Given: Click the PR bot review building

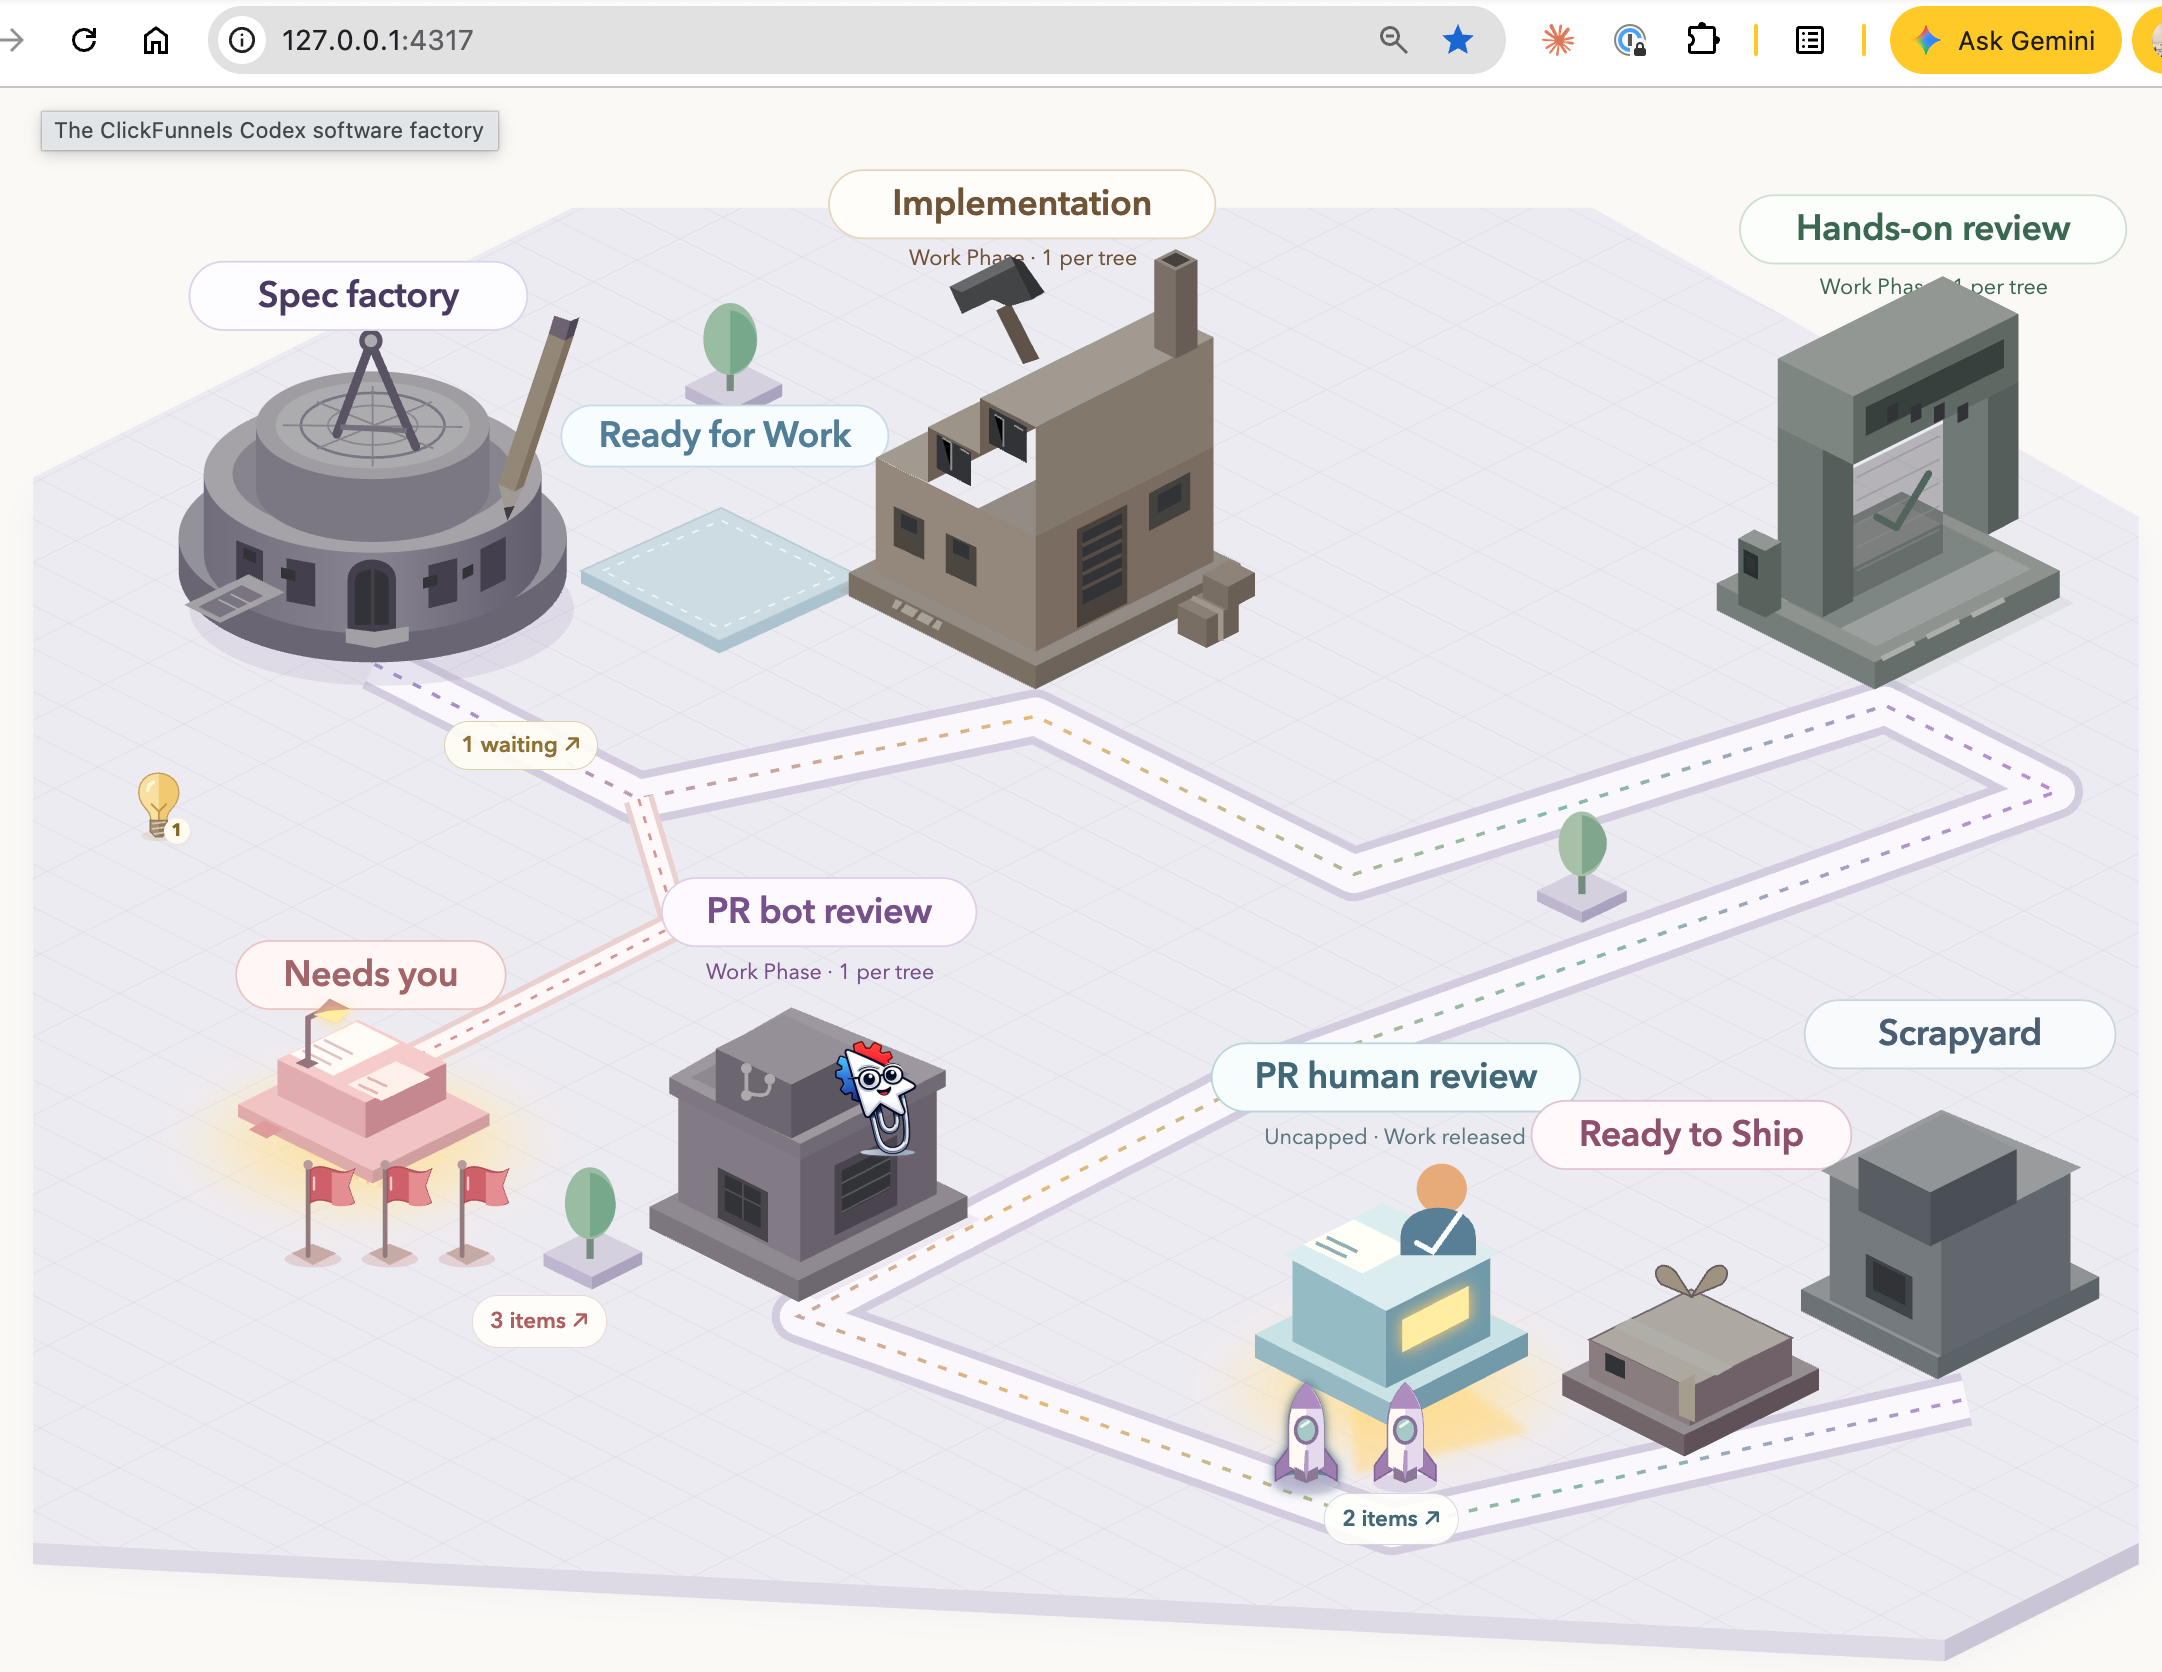Looking at the screenshot, I should pyautogui.click(x=806, y=1155).
